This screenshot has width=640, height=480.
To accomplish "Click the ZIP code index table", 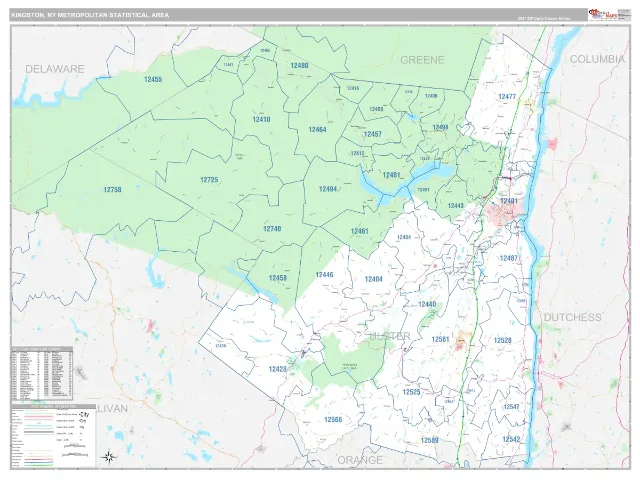I will pyautogui.click(x=42, y=373).
